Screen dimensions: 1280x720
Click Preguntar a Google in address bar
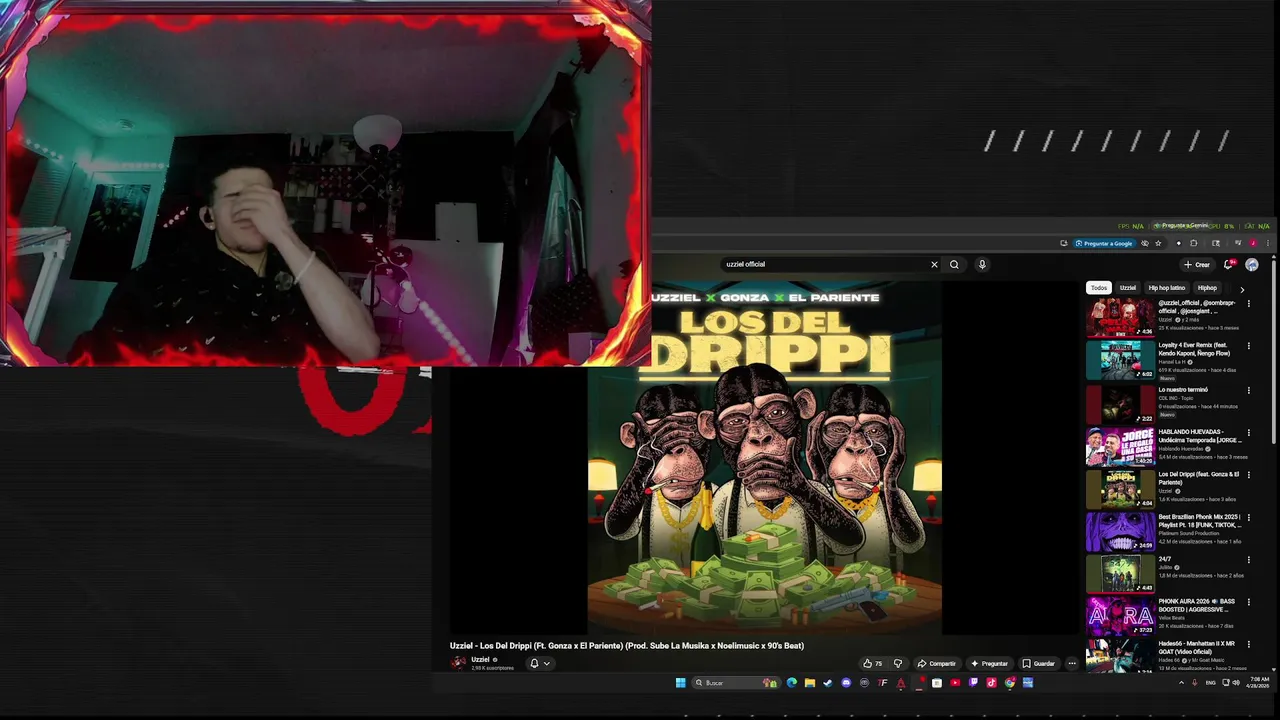[1104, 243]
